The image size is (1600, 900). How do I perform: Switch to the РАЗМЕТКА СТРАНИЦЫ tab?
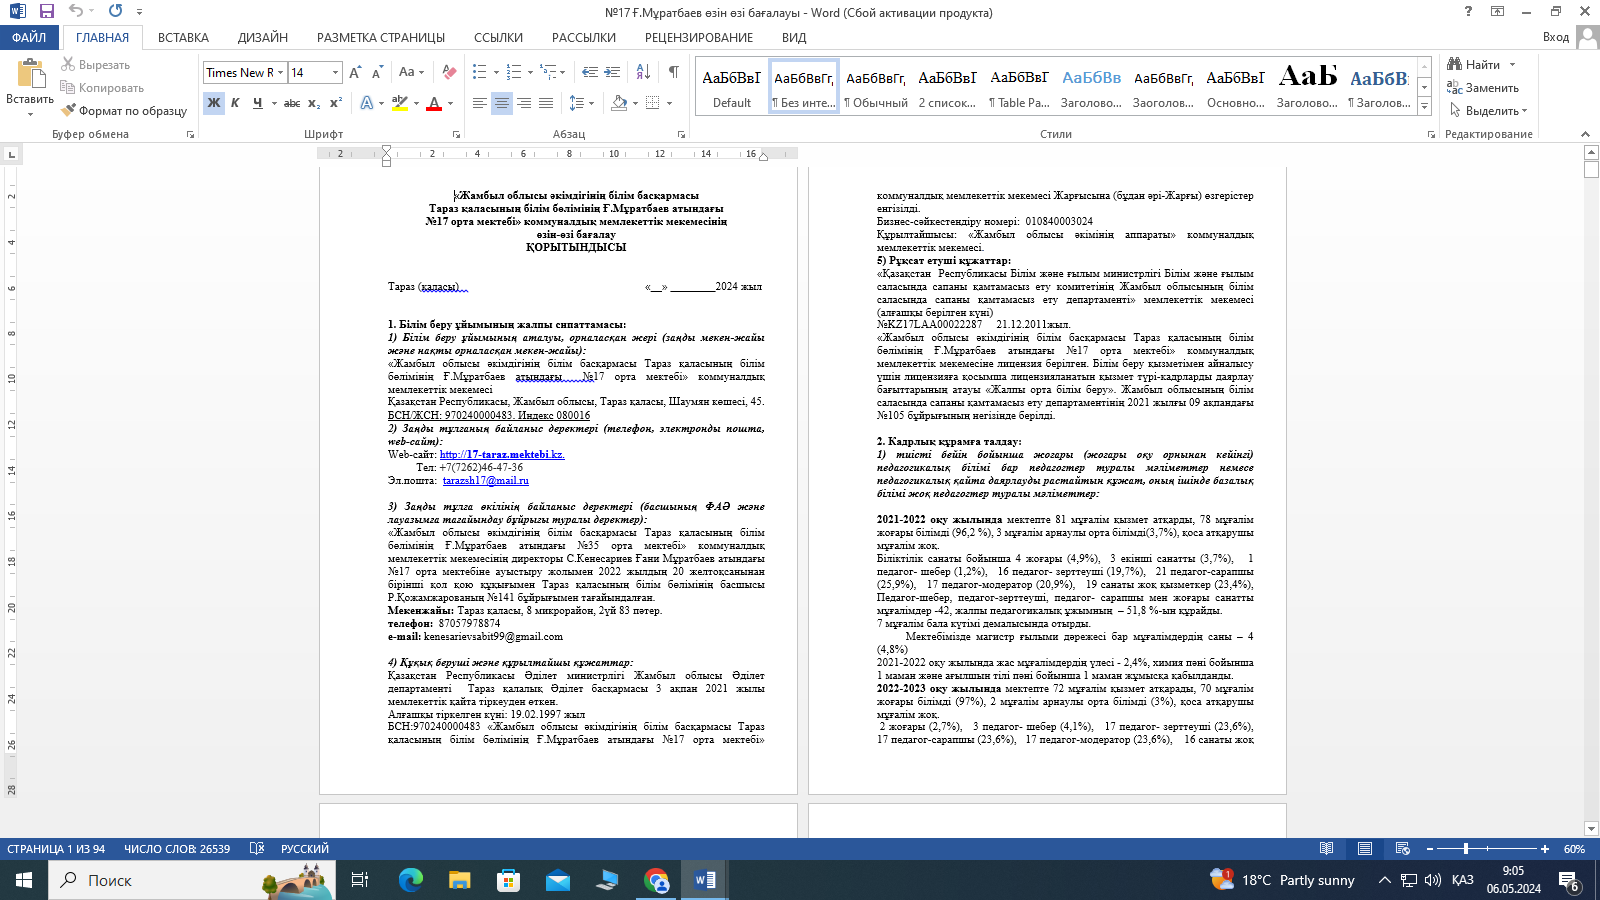(381, 37)
